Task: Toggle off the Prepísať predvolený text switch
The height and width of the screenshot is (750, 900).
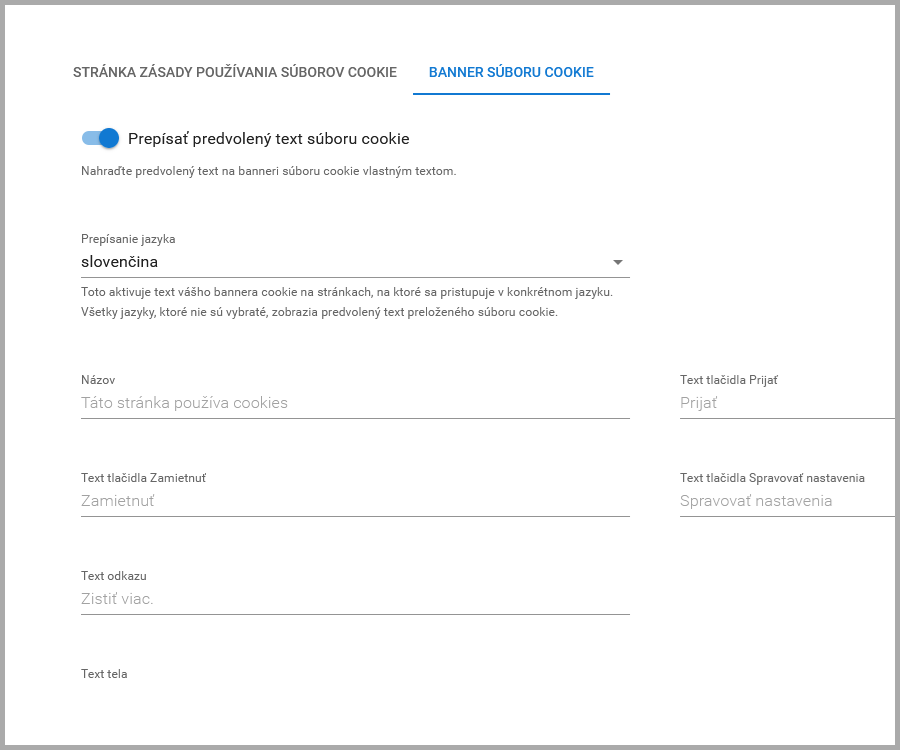Action: [x=101, y=139]
